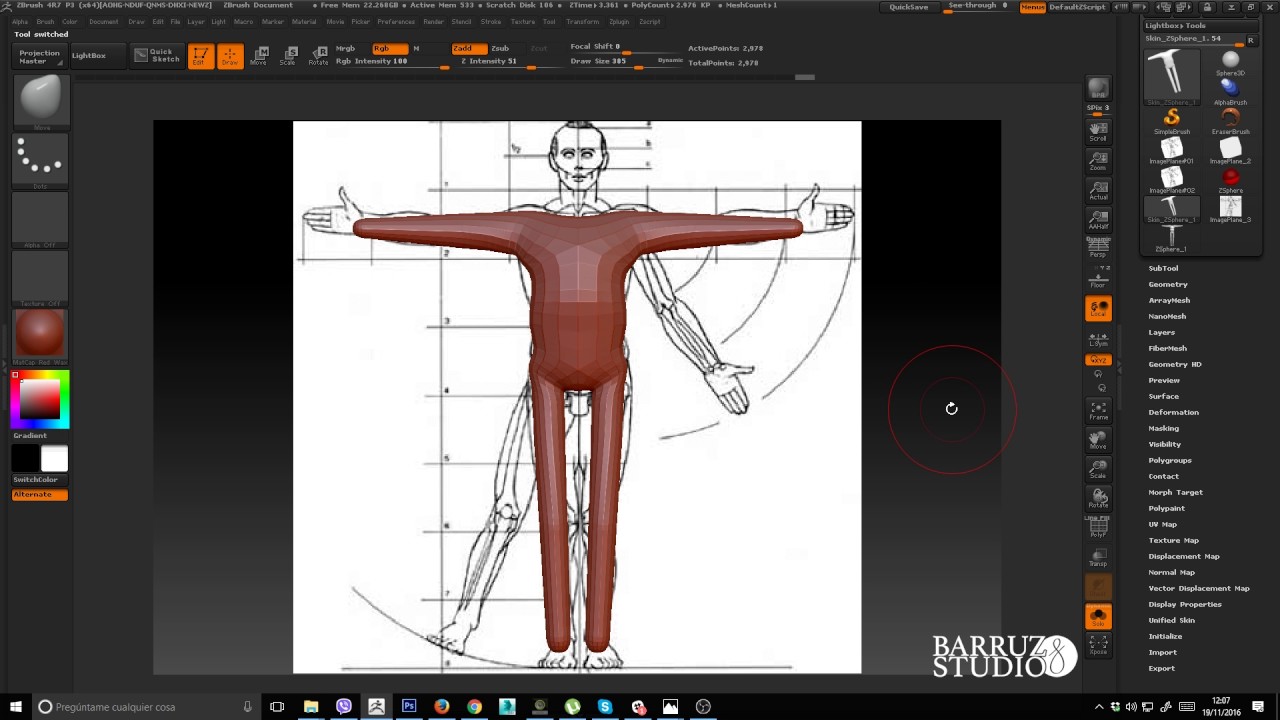Screen dimensions: 1280x720
Task: Select the Rotate transform tool in top shelf
Action: pos(318,56)
